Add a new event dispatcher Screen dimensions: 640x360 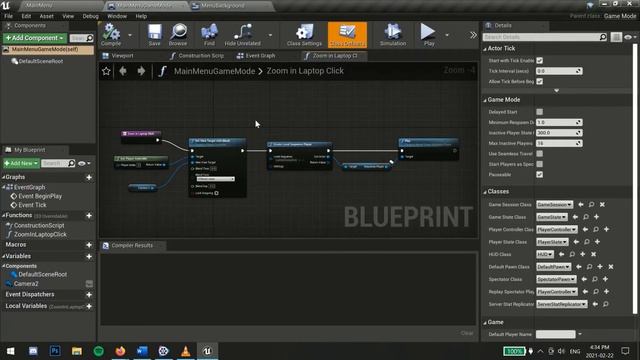[x=89, y=295]
